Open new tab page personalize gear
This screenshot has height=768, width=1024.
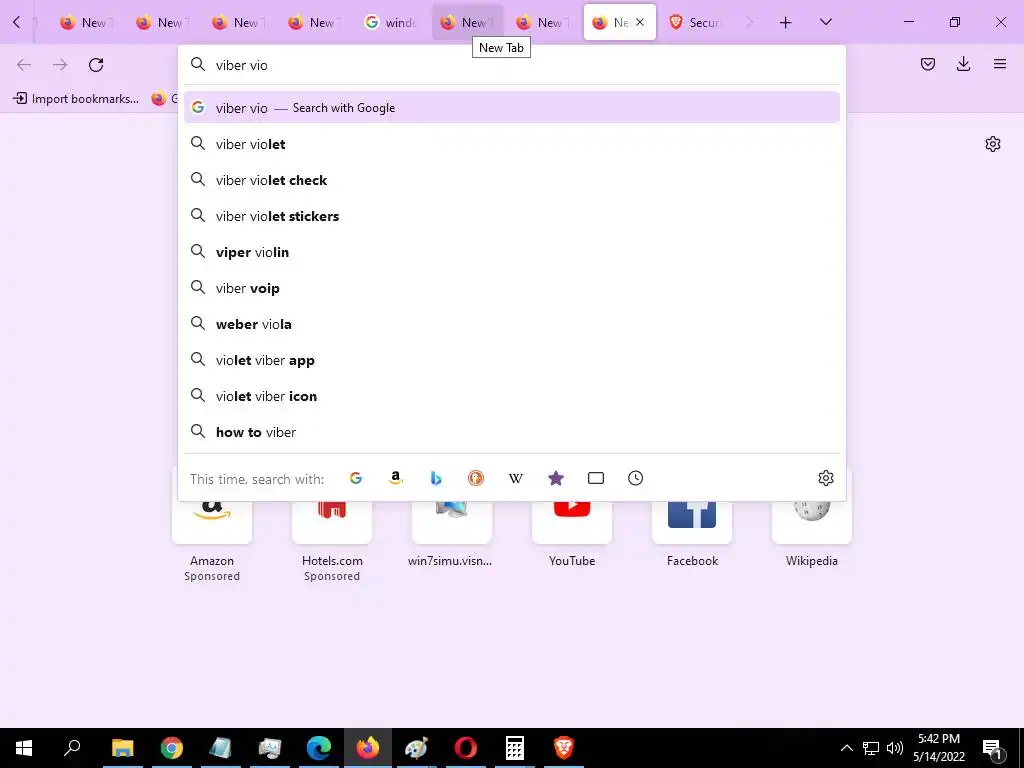(993, 144)
